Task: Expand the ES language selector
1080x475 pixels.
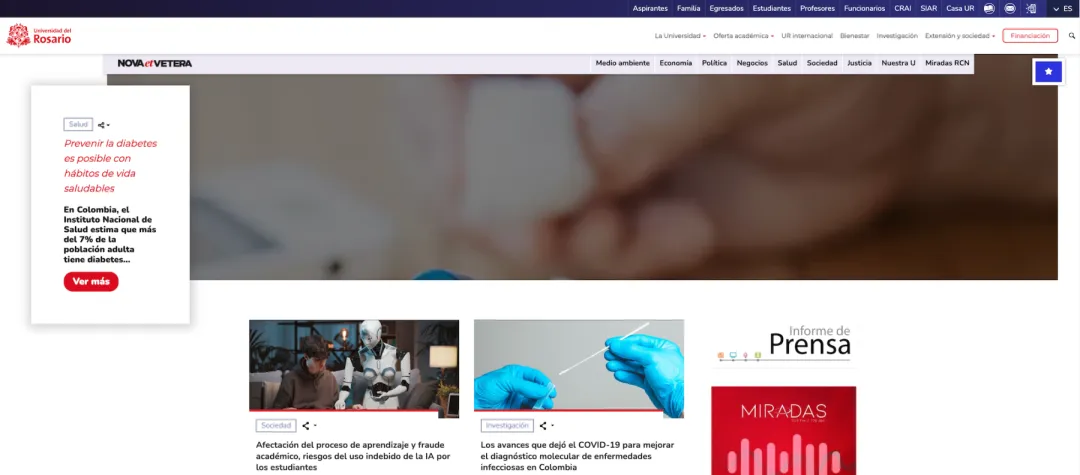Action: click(x=1062, y=8)
